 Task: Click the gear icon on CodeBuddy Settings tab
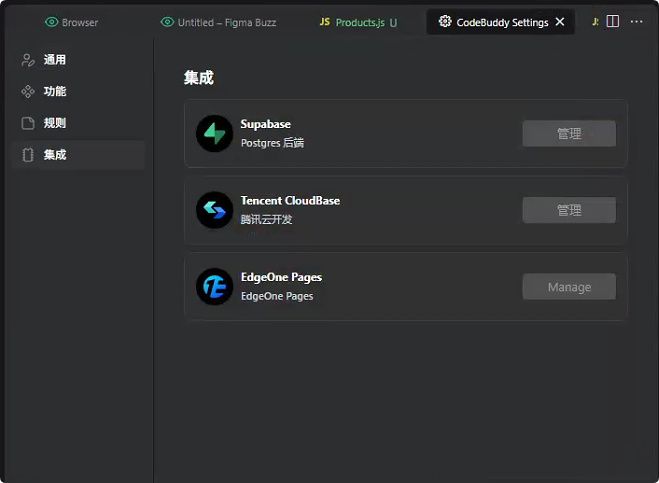coord(445,21)
